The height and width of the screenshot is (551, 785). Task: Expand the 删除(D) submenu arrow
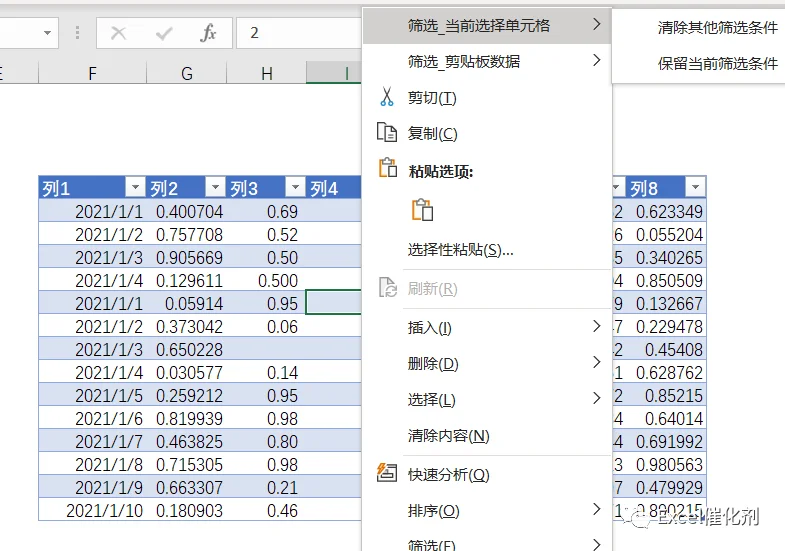(x=596, y=362)
